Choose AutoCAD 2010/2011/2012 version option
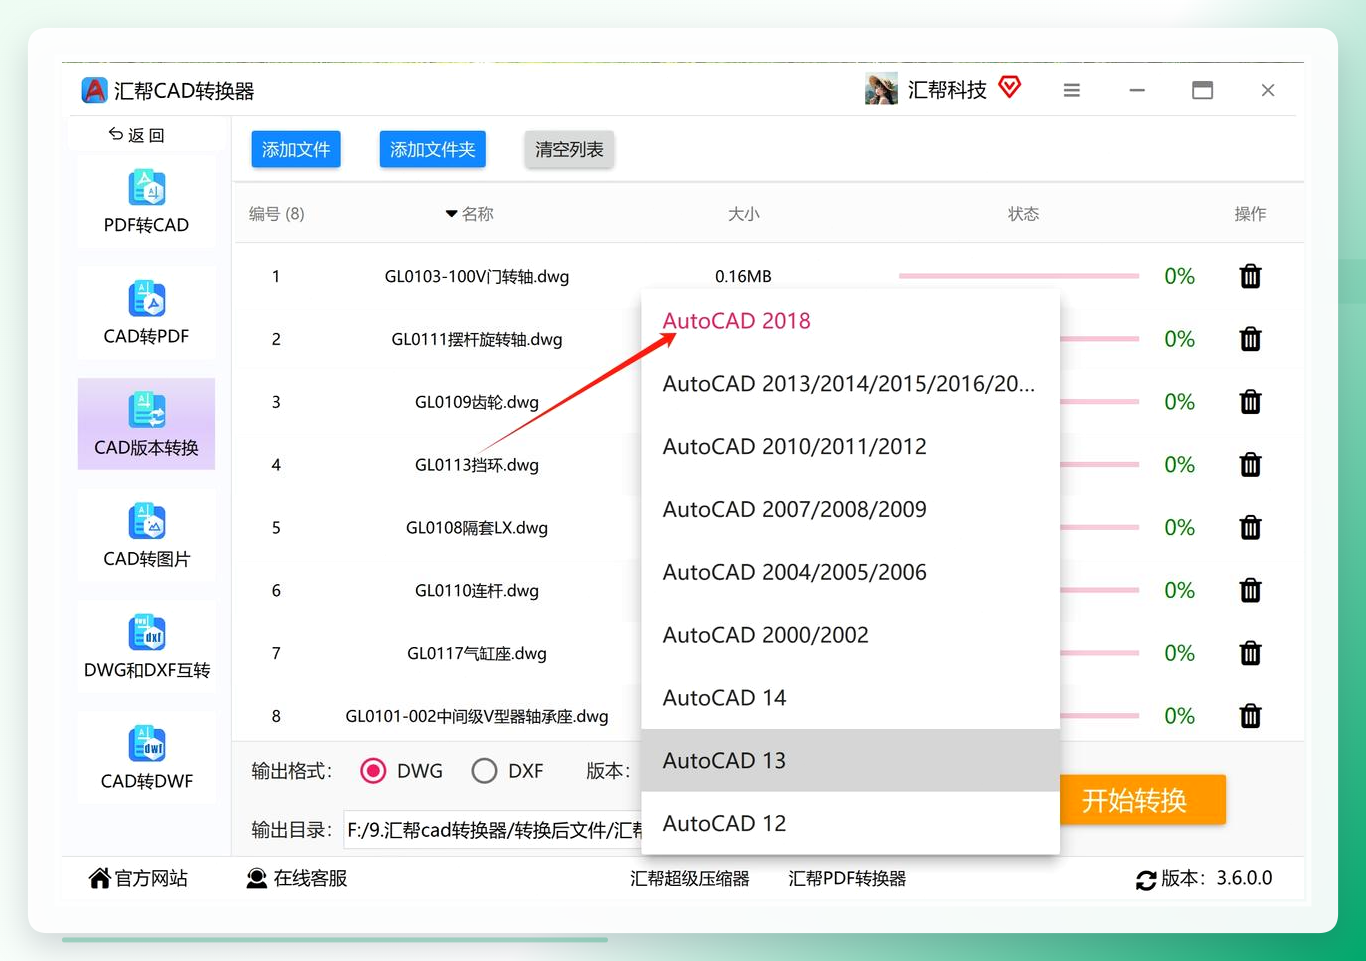1366x961 pixels. coord(850,447)
